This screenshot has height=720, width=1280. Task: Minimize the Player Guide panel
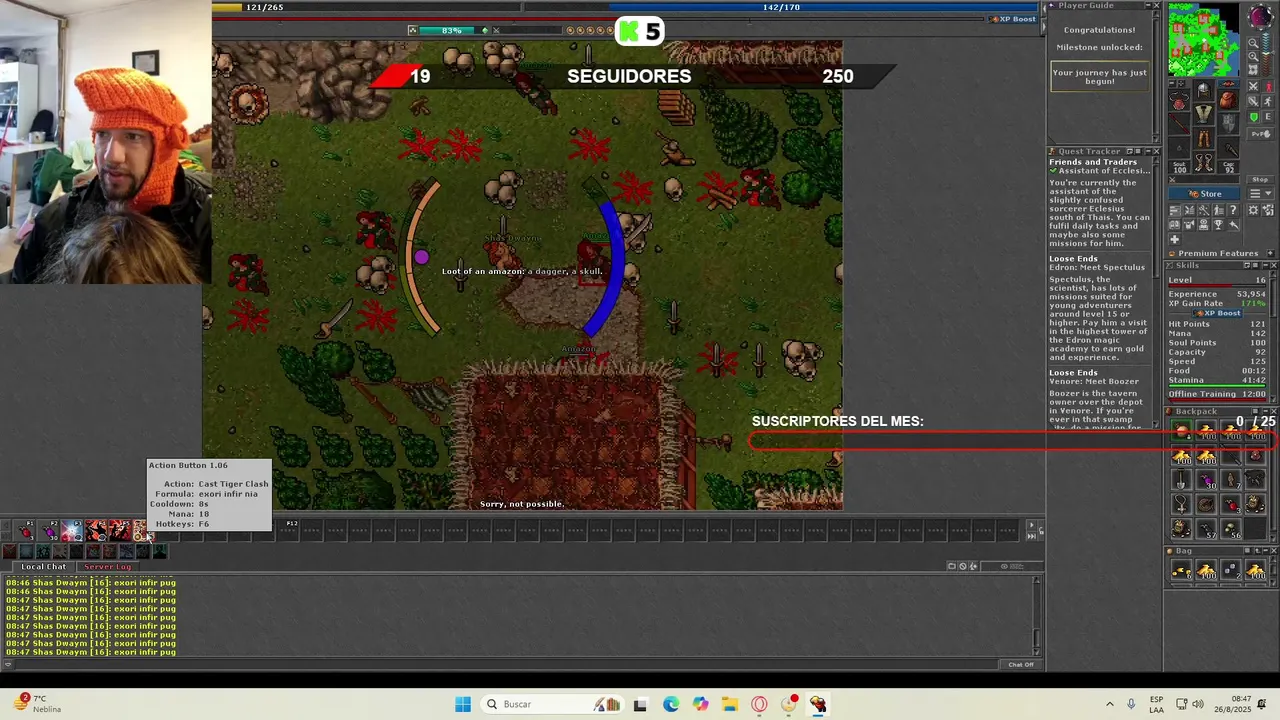coord(1147,6)
